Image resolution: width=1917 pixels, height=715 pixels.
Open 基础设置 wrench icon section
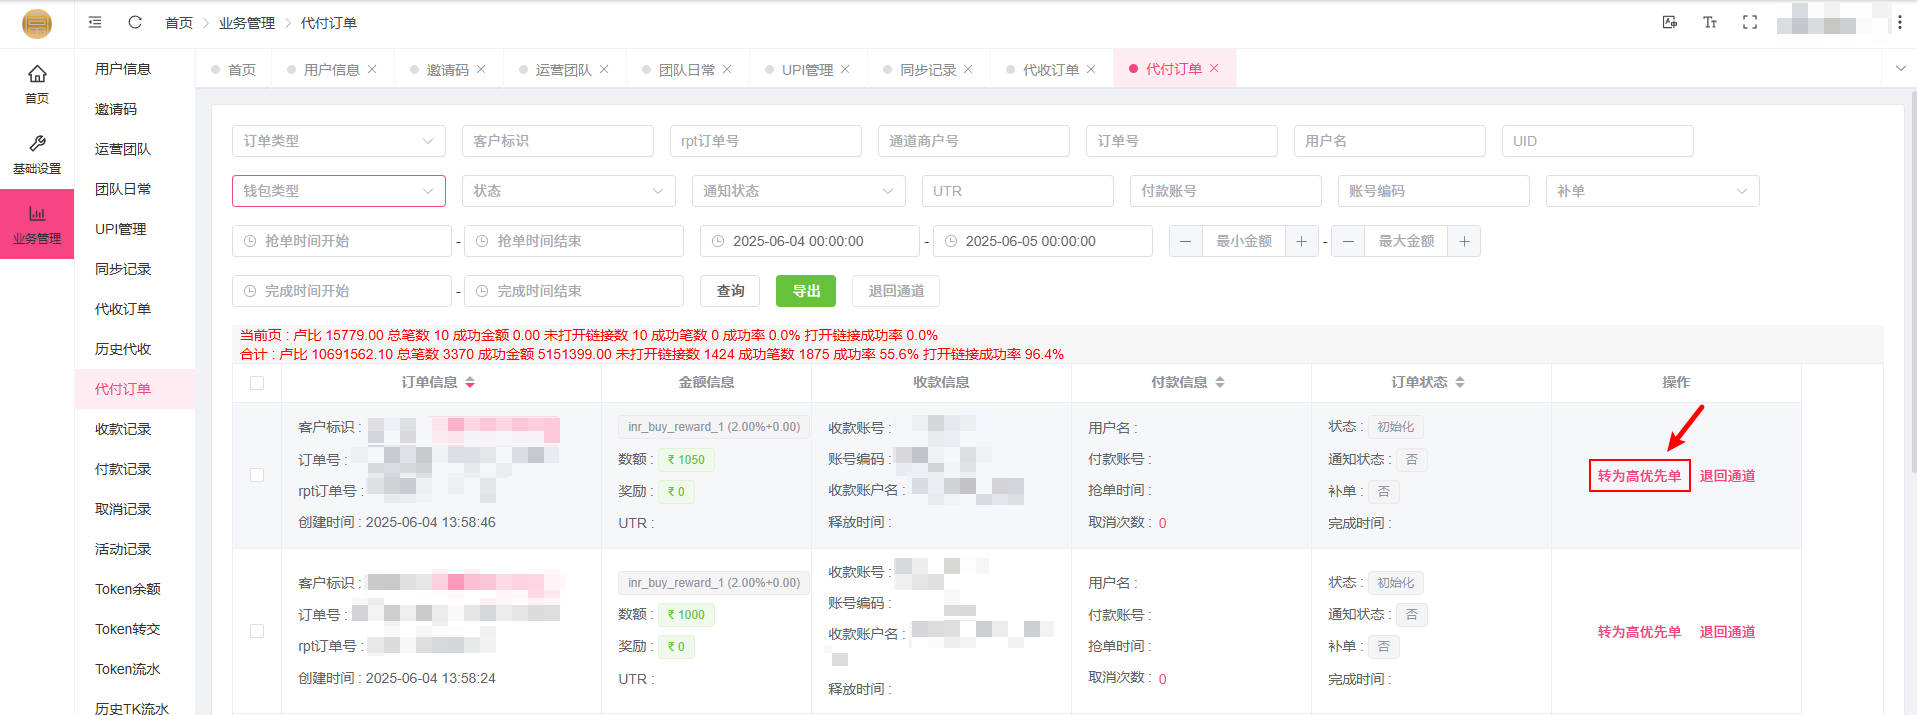[37, 154]
